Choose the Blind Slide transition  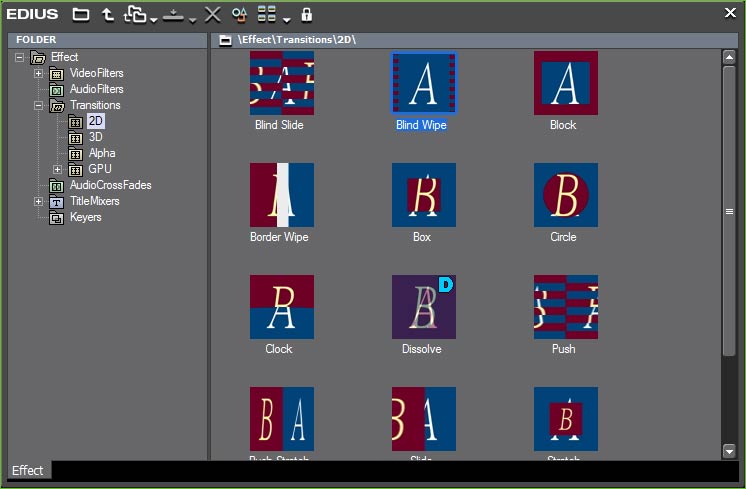[281, 83]
